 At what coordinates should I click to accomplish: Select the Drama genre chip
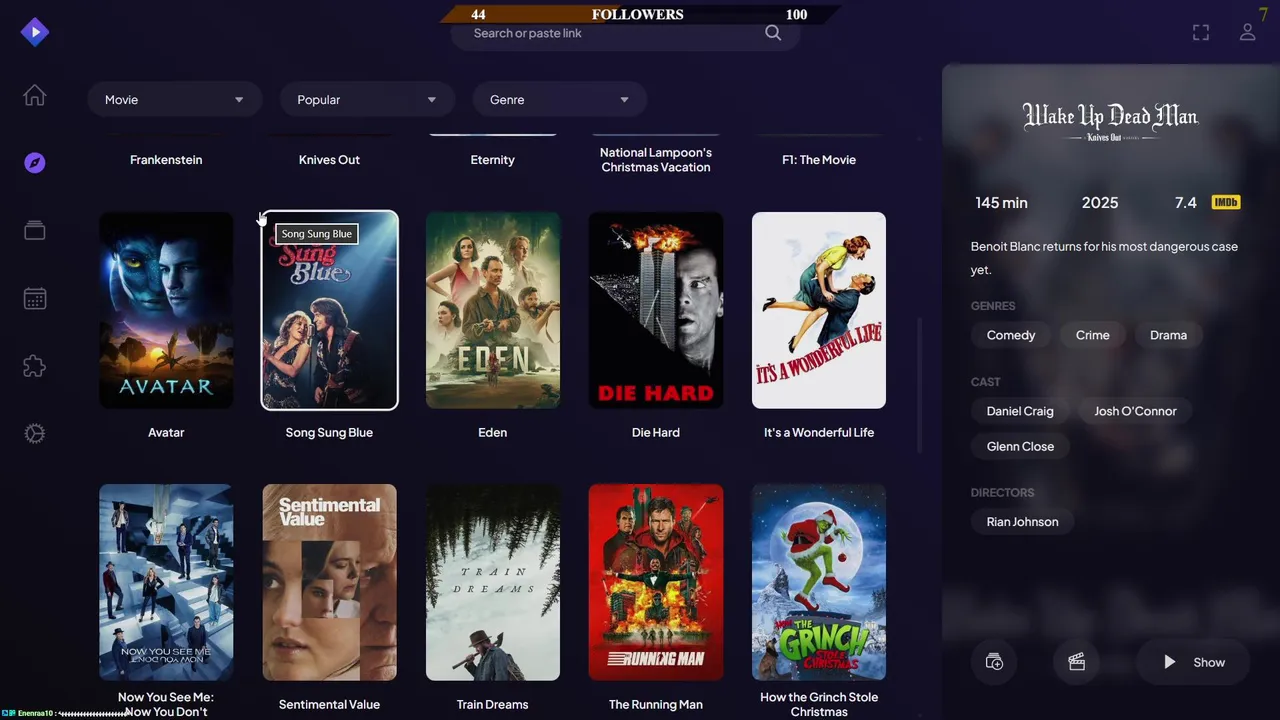(1168, 335)
